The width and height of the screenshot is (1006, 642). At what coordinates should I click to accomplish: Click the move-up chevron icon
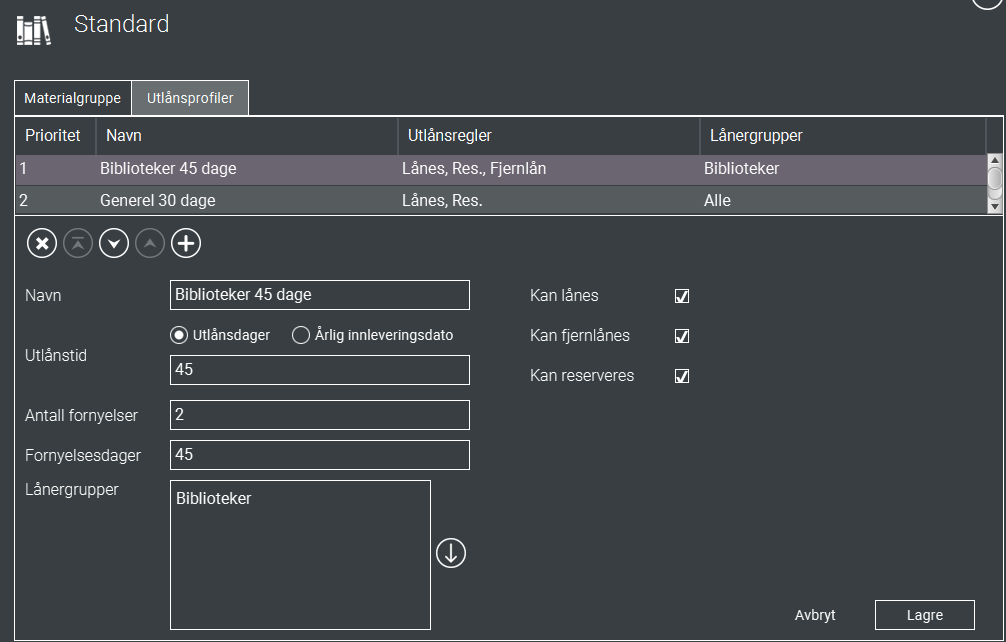(x=150, y=244)
